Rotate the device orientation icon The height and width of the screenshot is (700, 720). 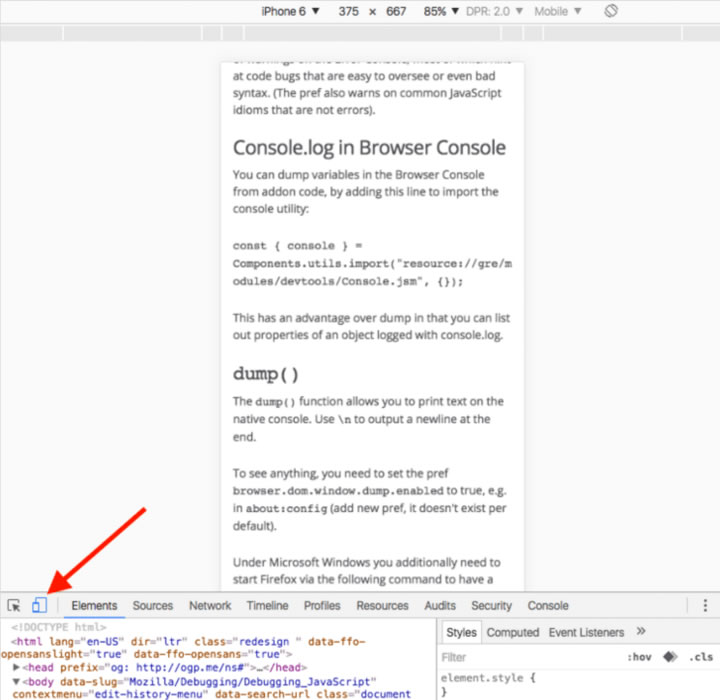tap(611, 11)
